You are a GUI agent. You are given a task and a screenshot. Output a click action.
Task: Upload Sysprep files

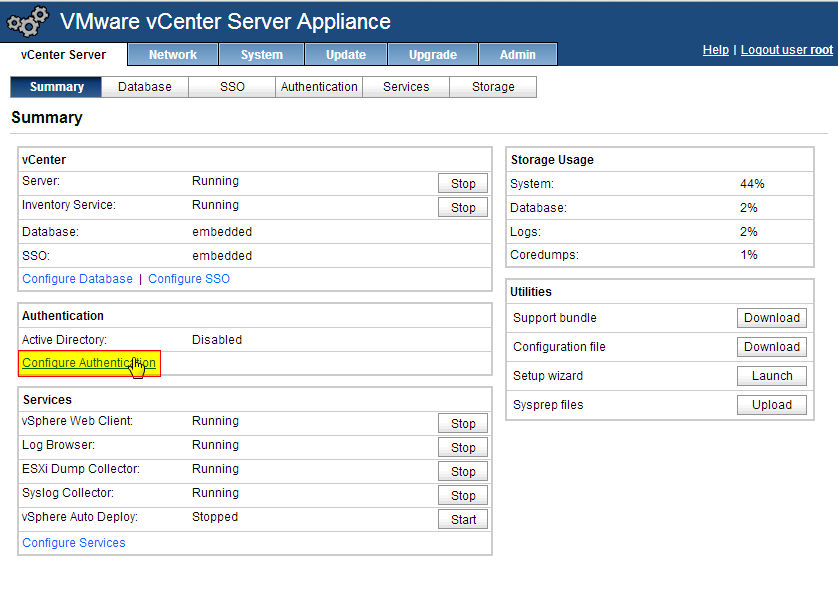pos(771,405)
